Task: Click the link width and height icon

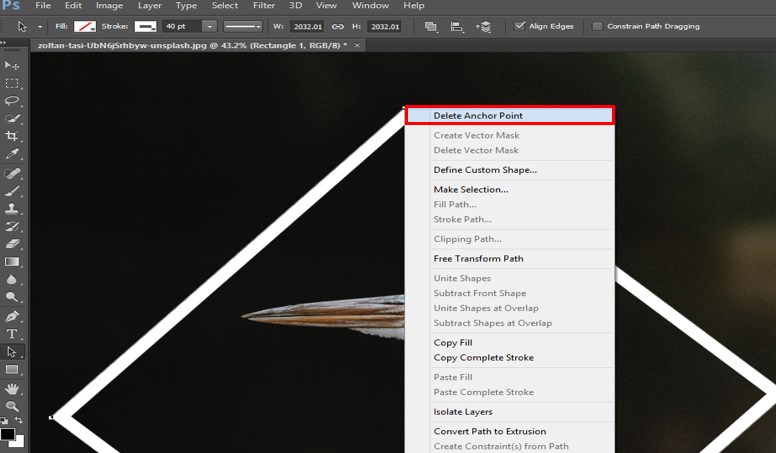Action: 338,27
